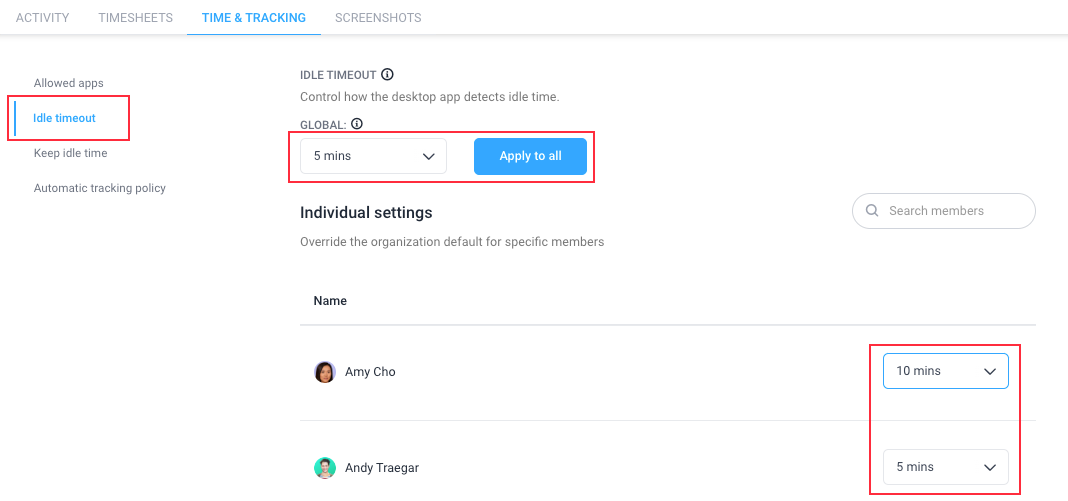Select the Time & Tracking tab
The width and height of the screenshot is (1068, 501).
point(254,18)
